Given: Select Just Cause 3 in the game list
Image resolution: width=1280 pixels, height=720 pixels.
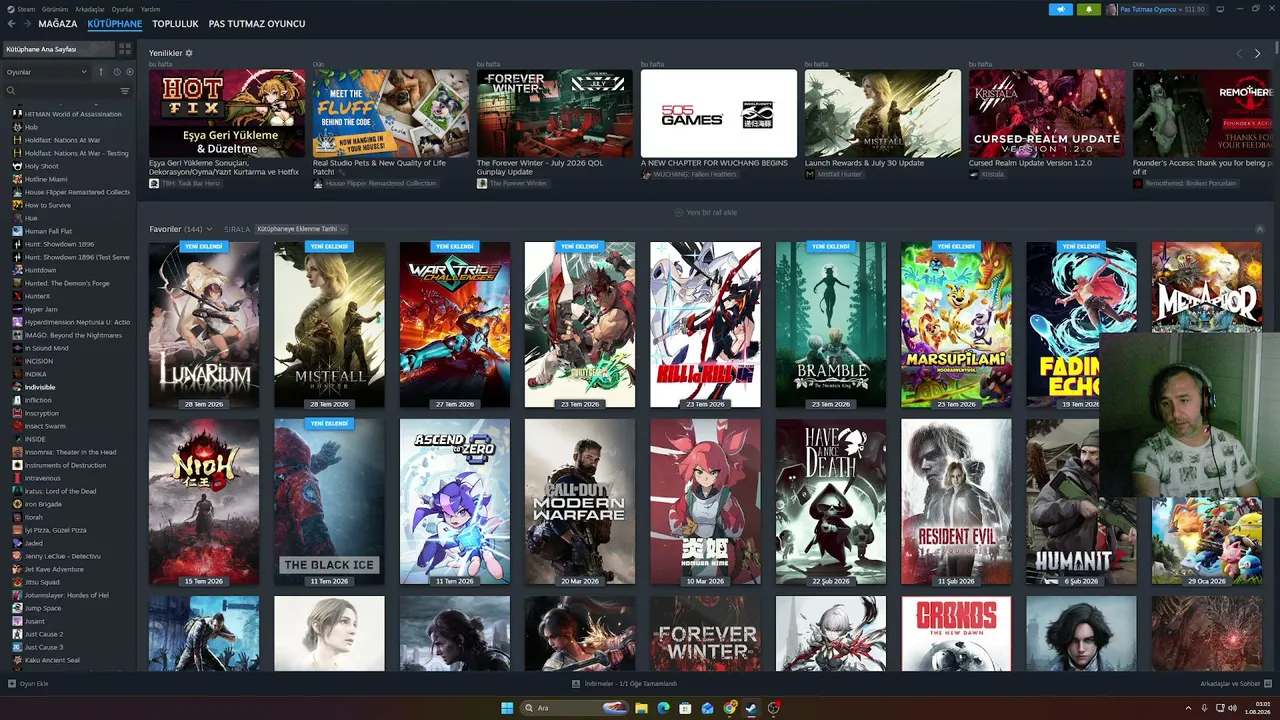Looking at the screenshot, I should click(x=44, y=647).
